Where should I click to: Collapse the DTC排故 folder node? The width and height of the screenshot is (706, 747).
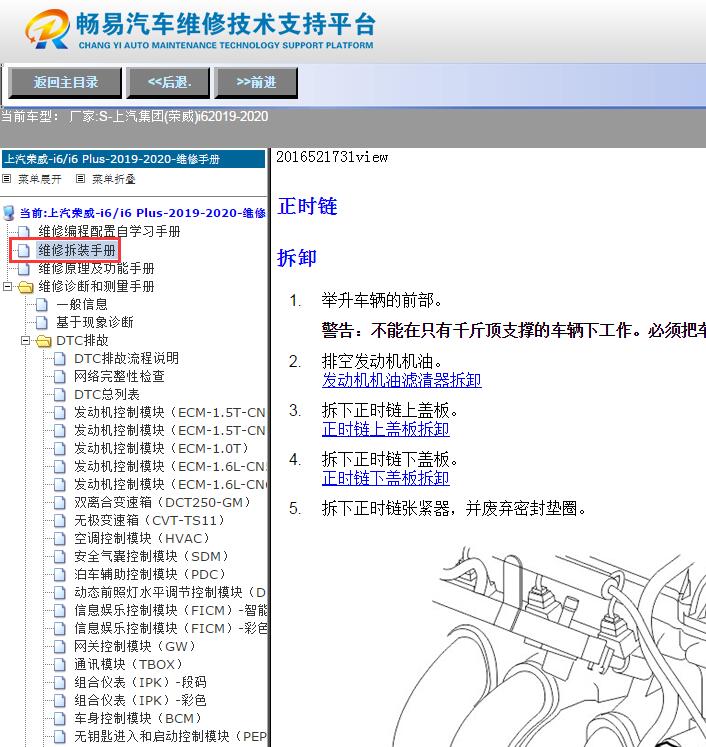(x=25, y=340)
